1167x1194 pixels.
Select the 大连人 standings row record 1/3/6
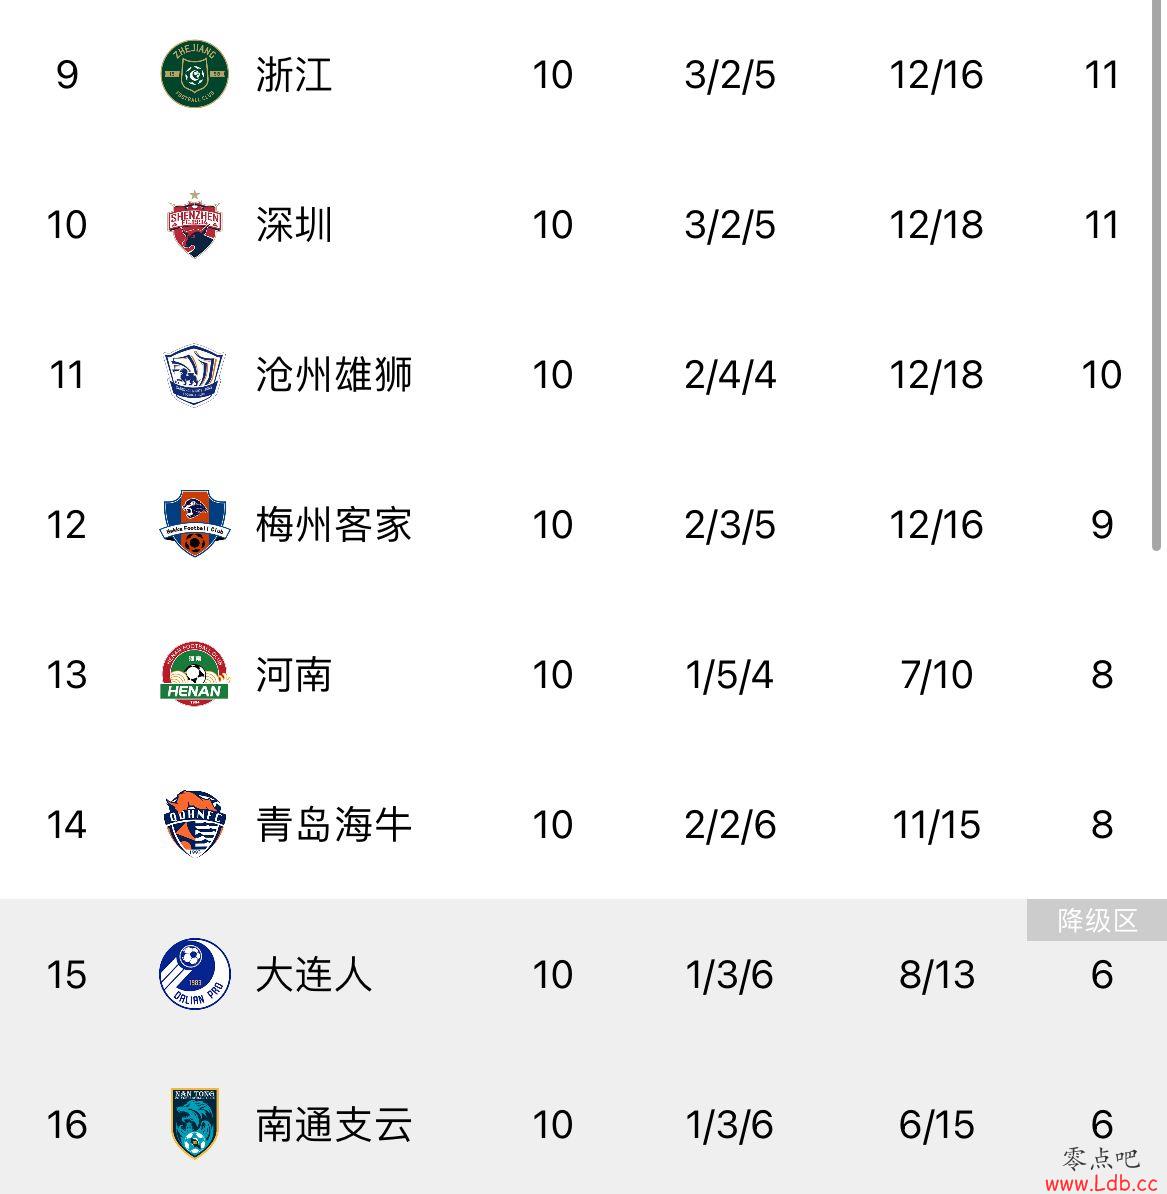(729, 975)
